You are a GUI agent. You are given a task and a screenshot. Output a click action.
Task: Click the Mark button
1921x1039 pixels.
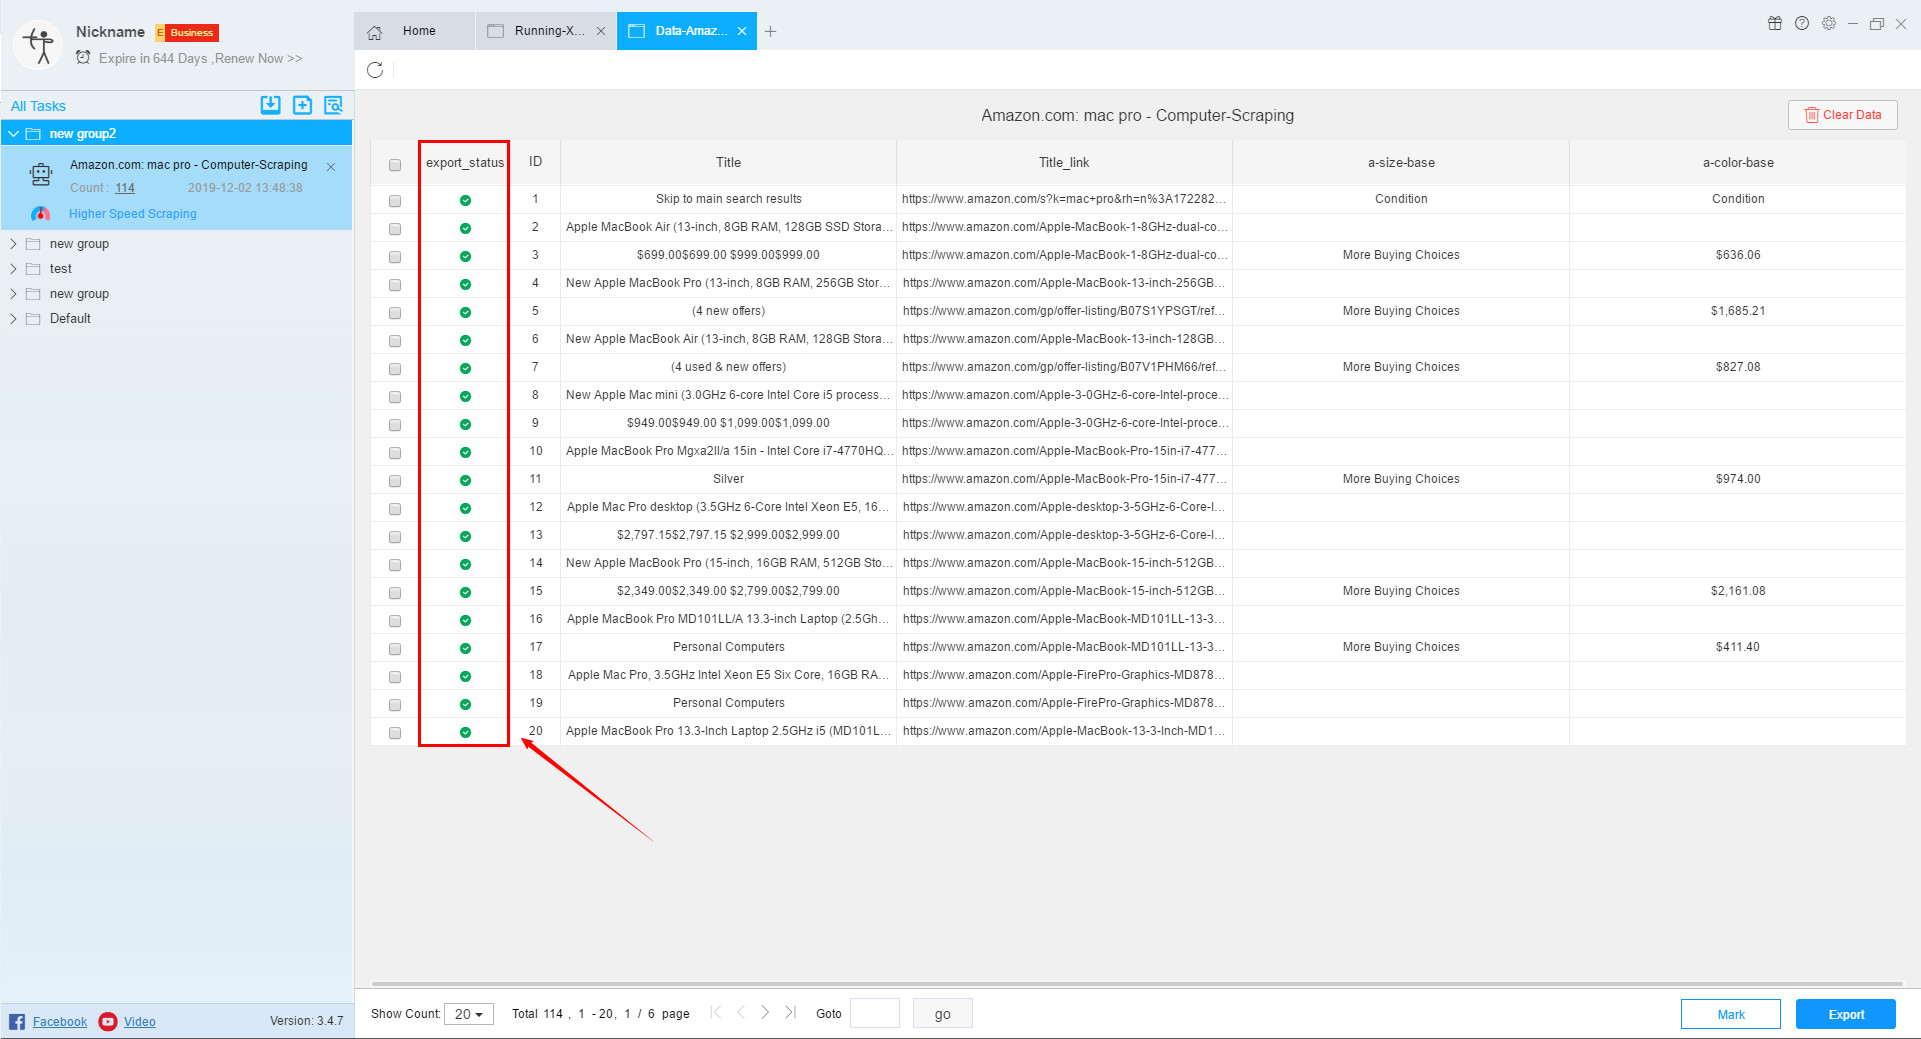coord(1730,1014)
